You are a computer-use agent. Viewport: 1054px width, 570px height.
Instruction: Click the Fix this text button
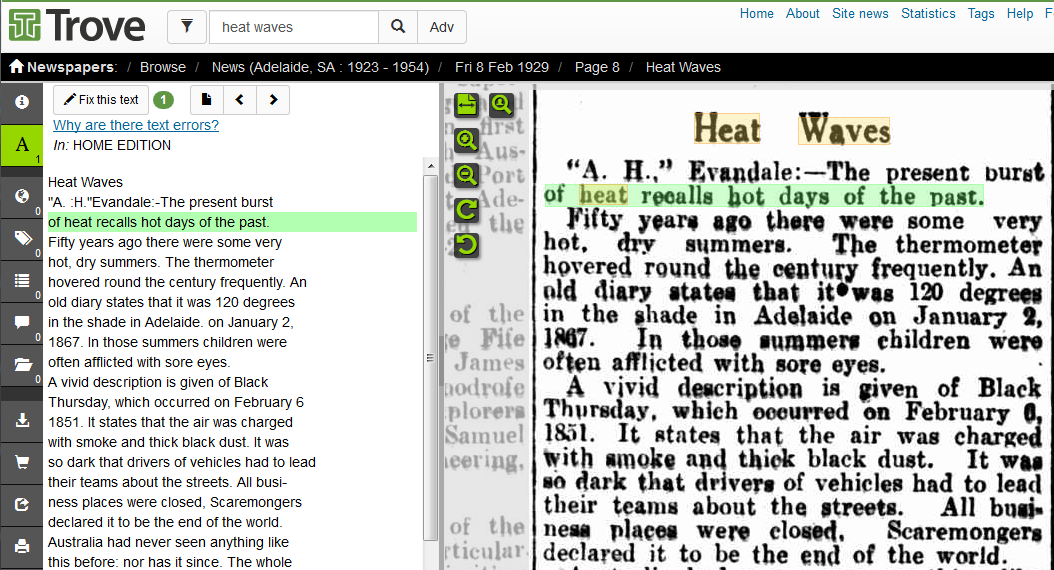[x=101, y=100]
